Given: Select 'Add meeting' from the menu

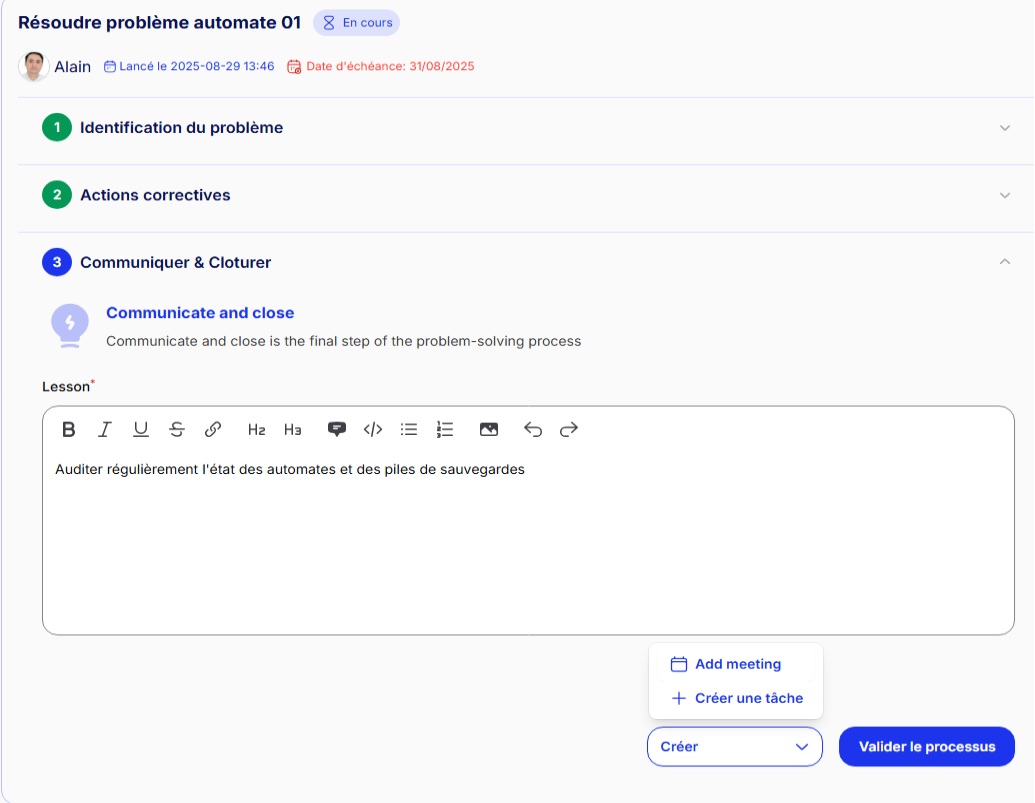Looking at the screenshot, I should (x=738, y=663).
